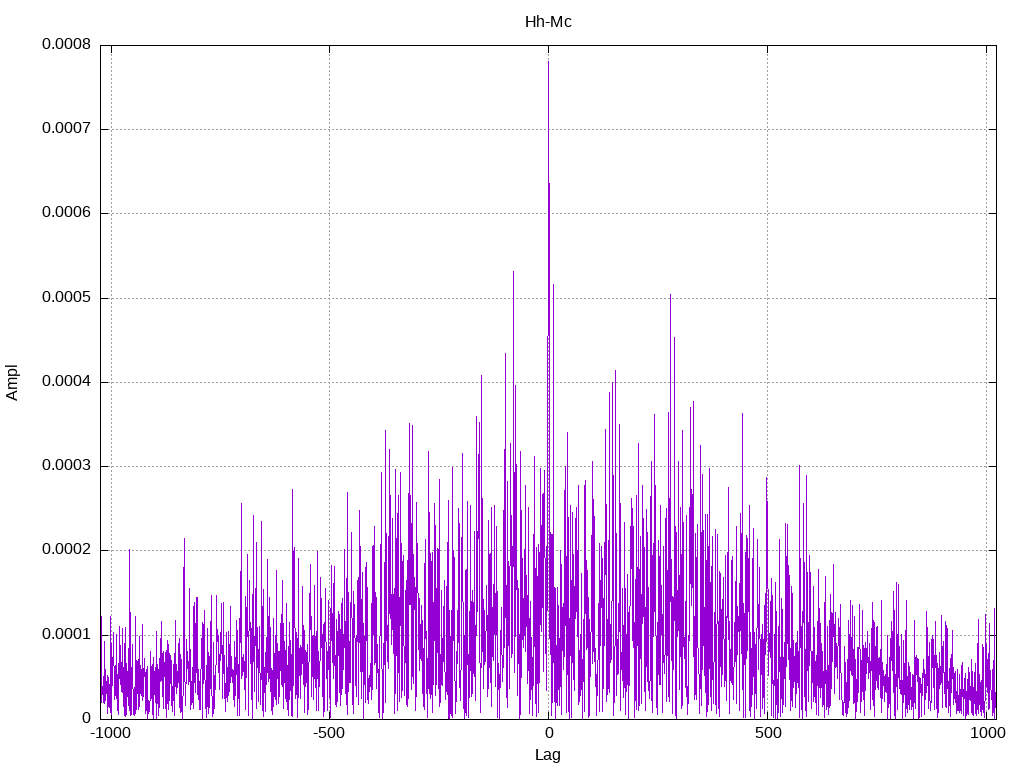Select the 0.0003 y-axis tick label
This screenshot has height=768, width=1024.
point(67,465)
